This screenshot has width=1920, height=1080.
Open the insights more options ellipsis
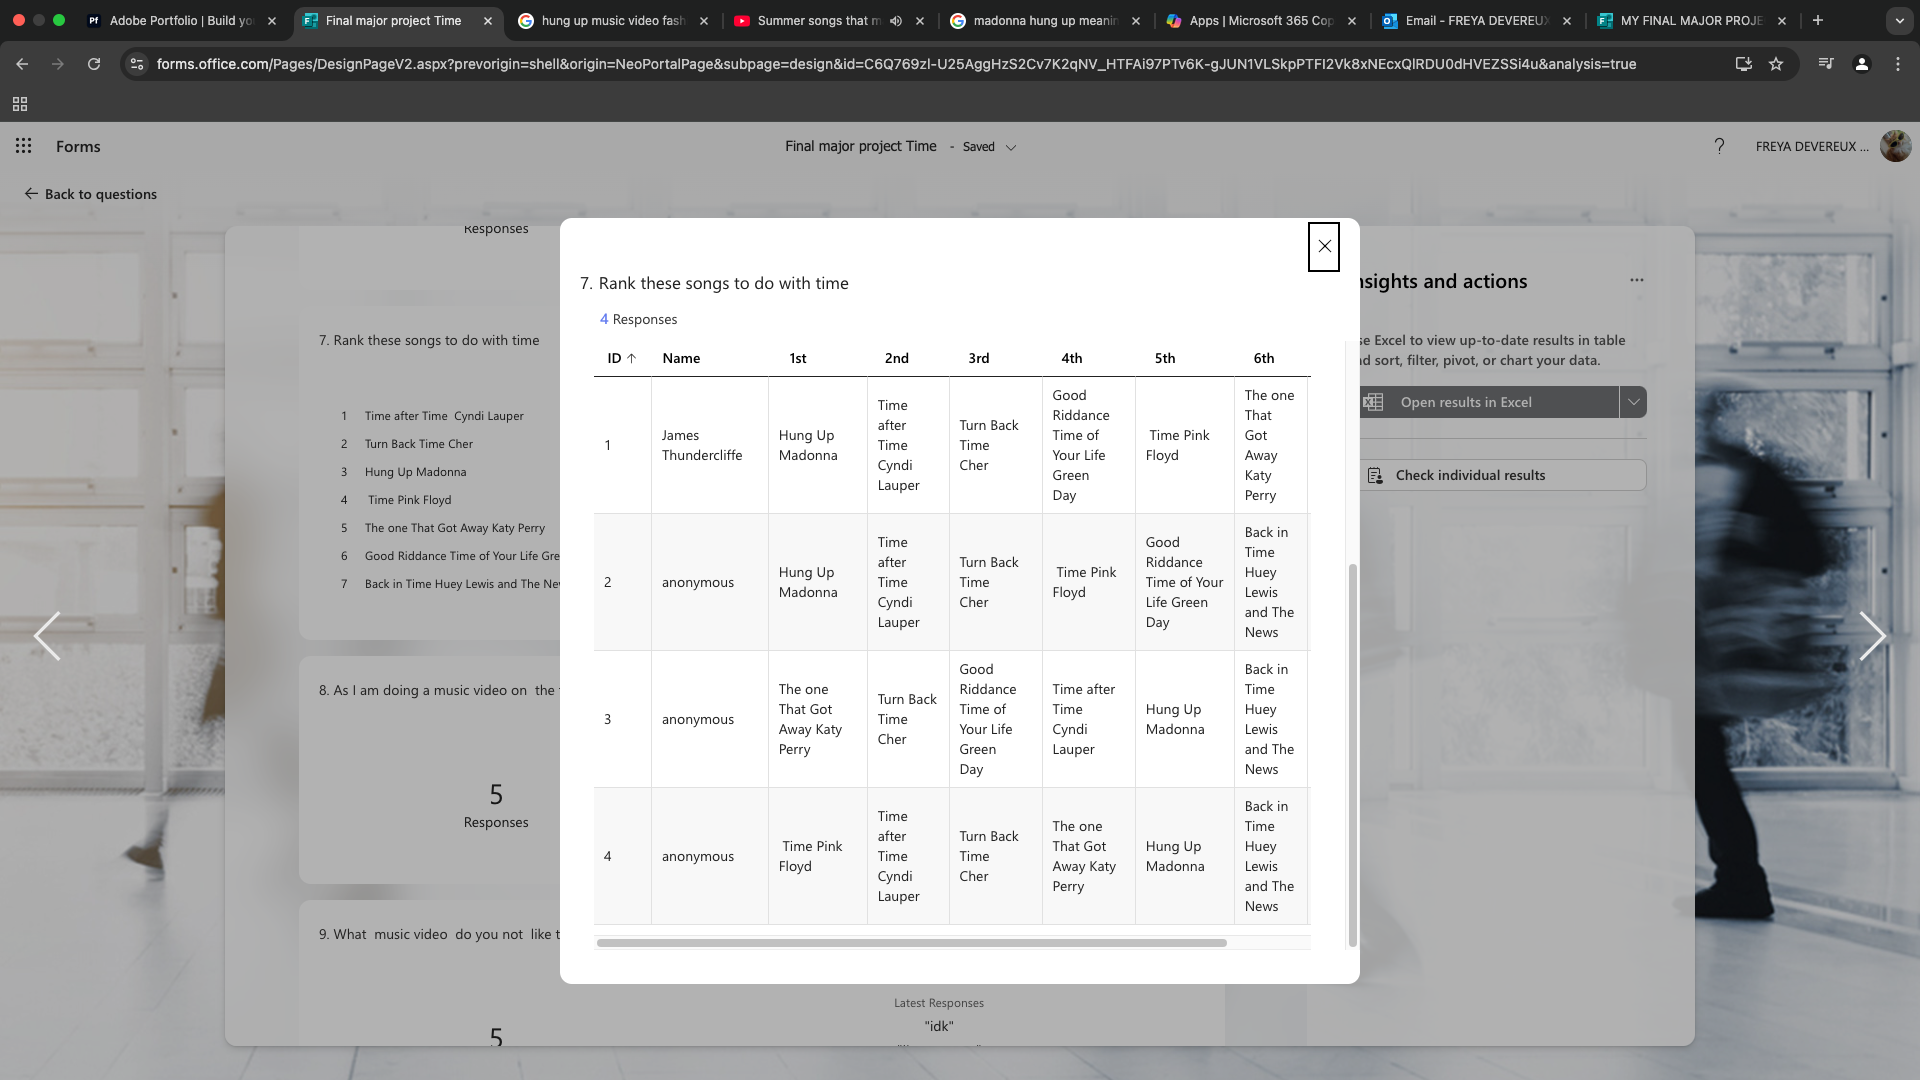click(1636, 280)
